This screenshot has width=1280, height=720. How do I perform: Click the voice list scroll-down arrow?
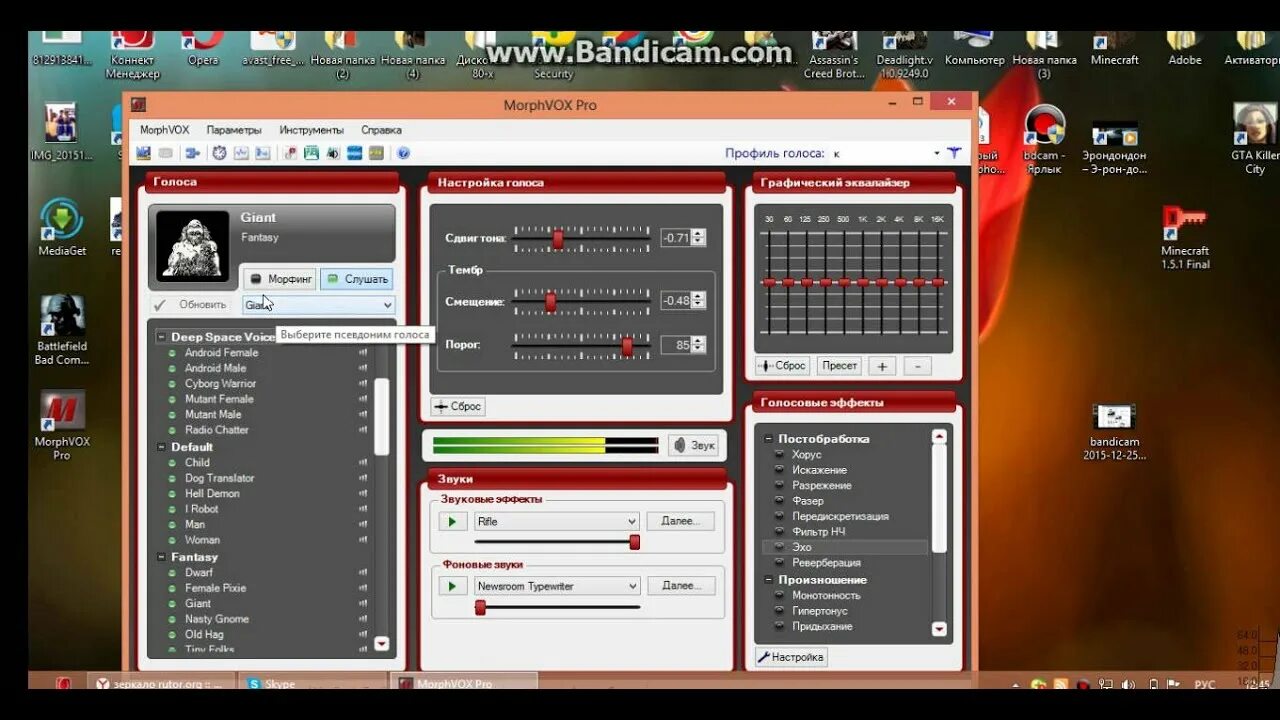(381, 644)
